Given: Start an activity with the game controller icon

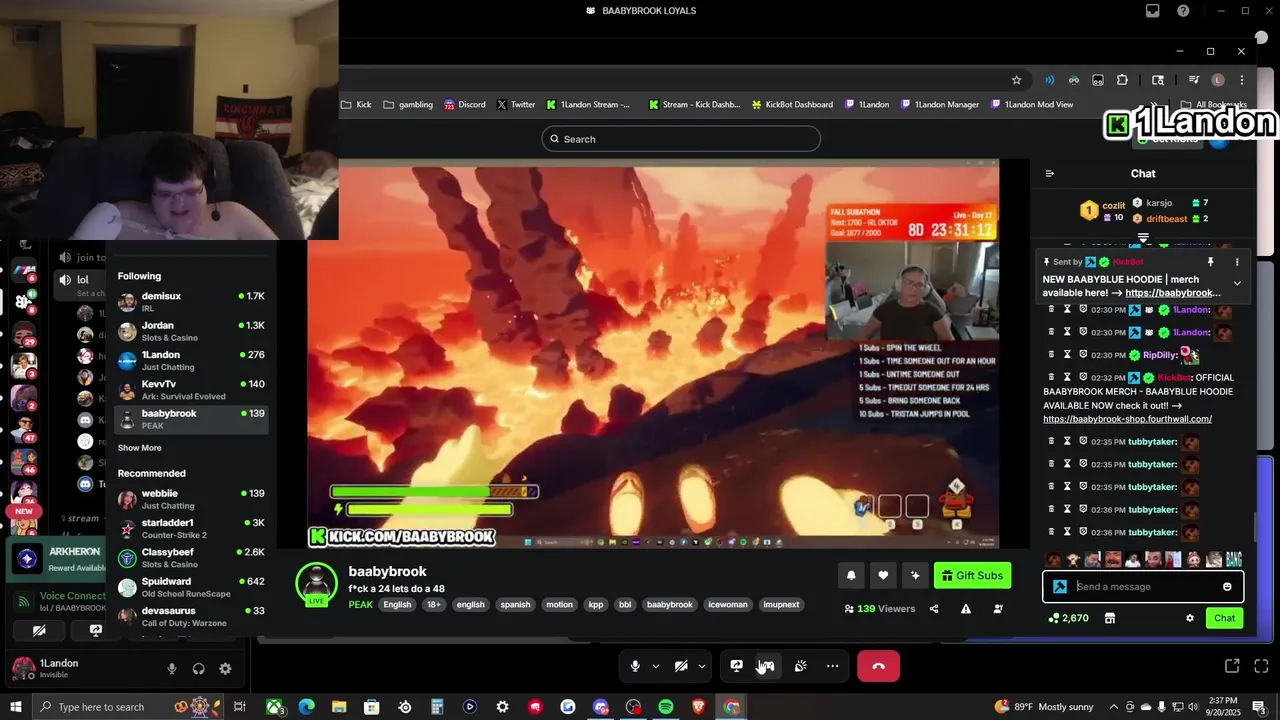Looking at the screenshot, I should (767, 666).
